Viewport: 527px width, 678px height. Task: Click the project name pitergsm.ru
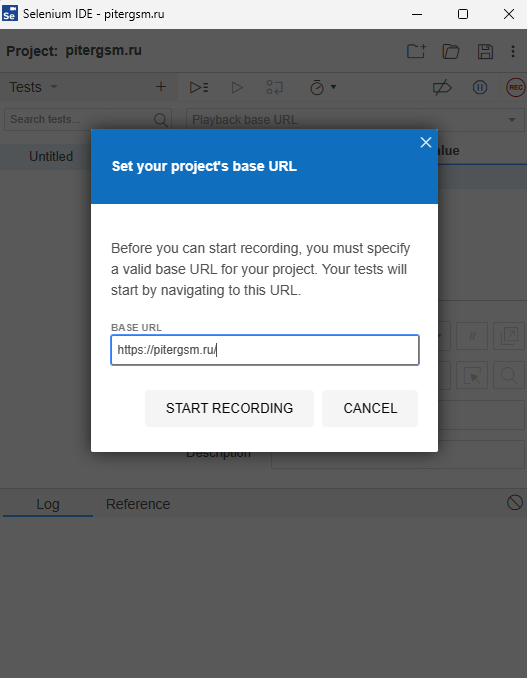tap(103, 51)
